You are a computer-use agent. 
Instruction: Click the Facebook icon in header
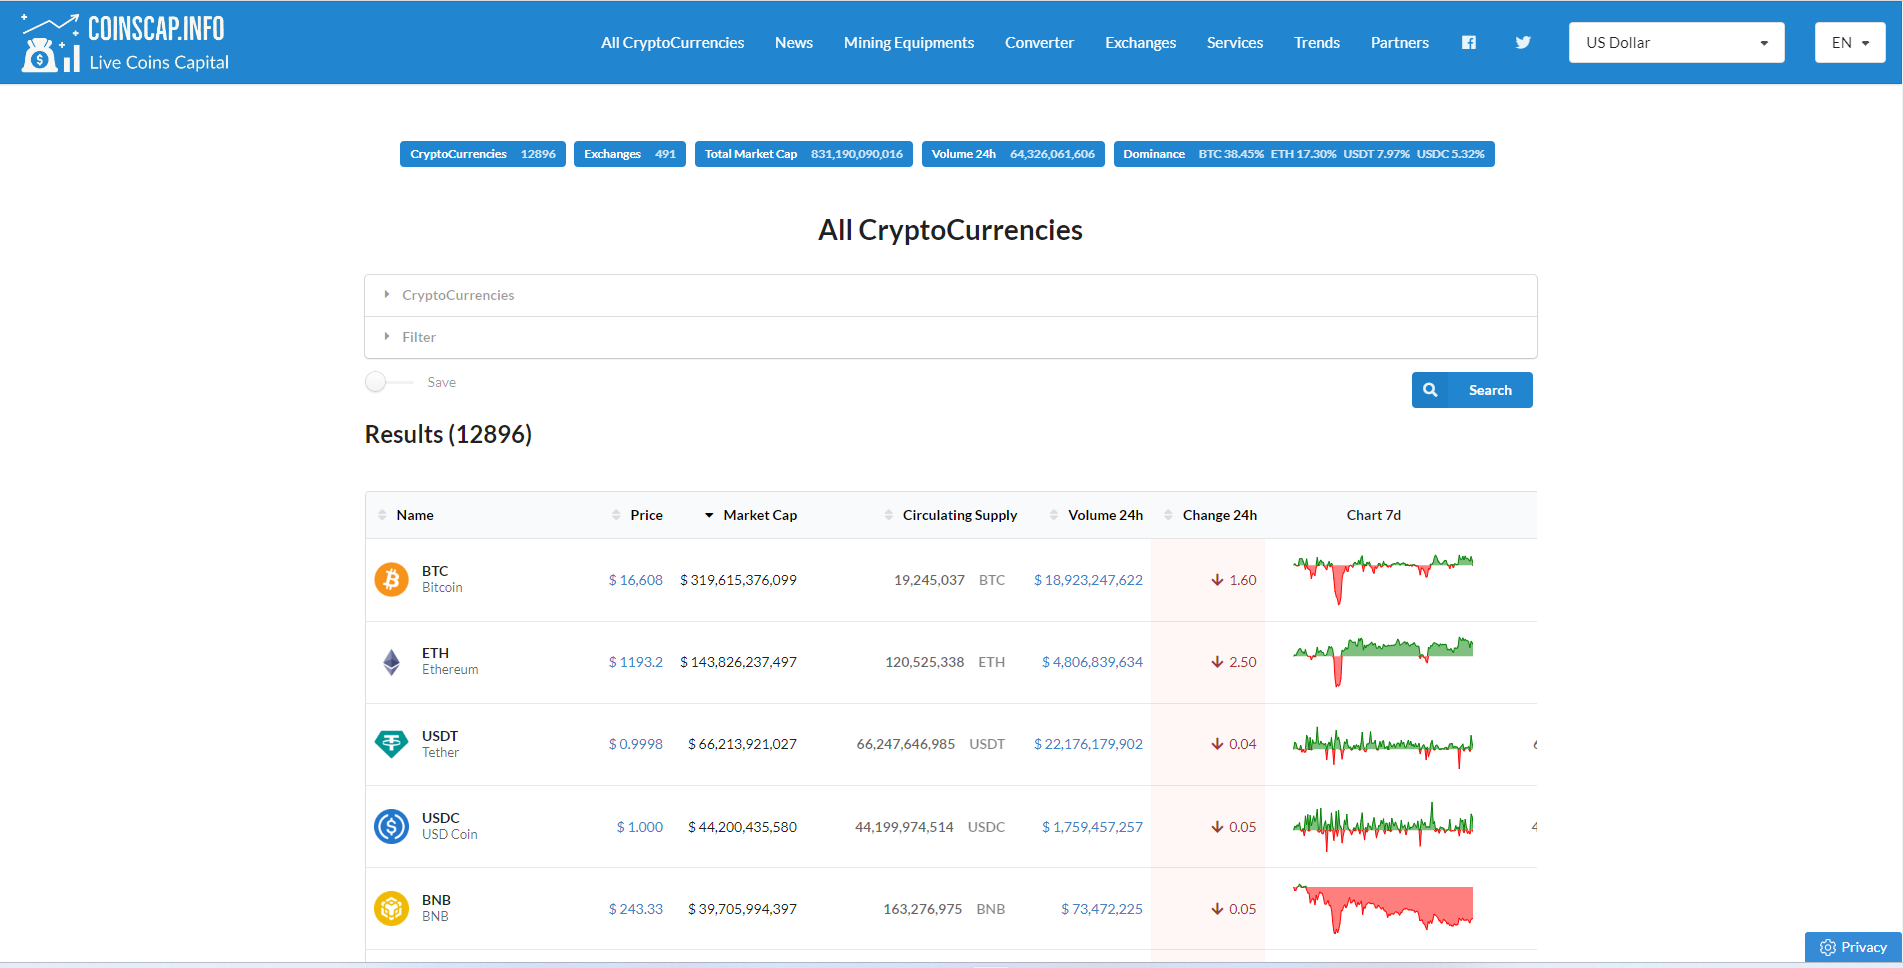[x=1468, y=42]
